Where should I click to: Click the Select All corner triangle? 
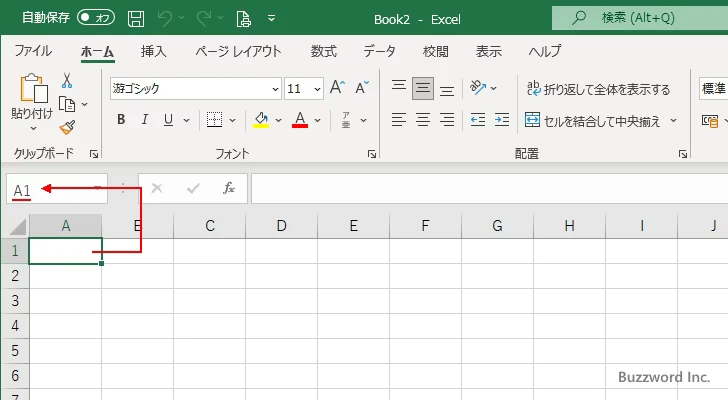[18, 226]
